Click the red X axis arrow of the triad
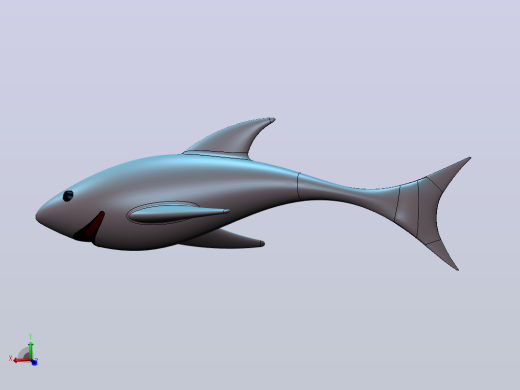This screenshot has height=390, width=520. tap(21, 360)
